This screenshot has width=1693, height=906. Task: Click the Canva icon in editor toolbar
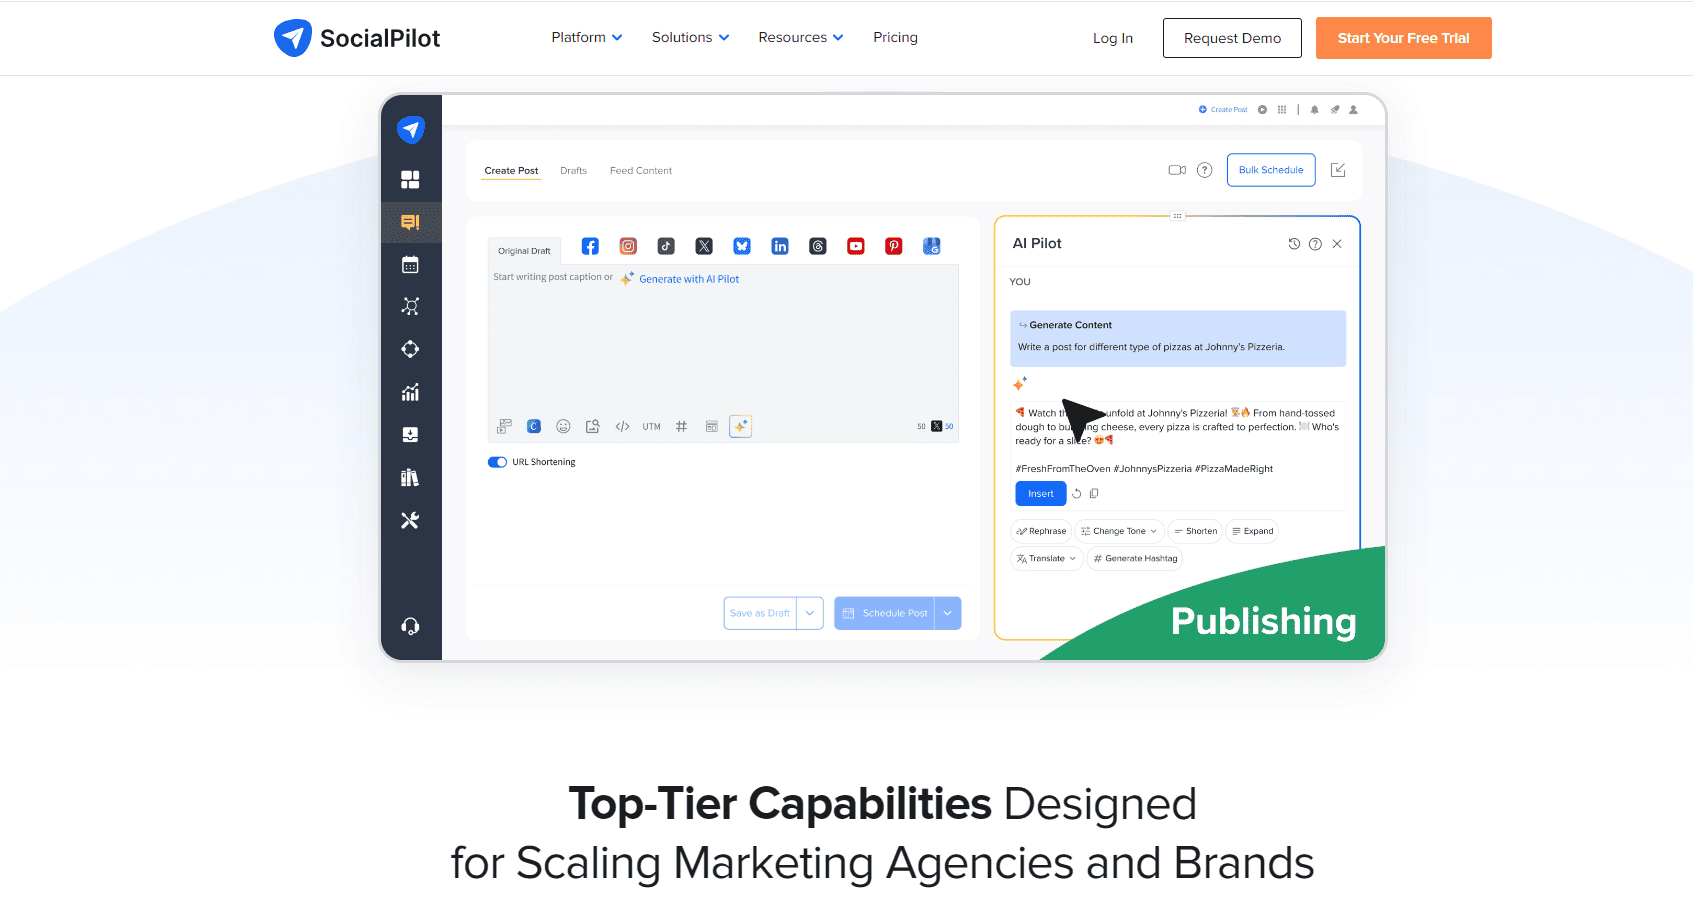tap(534, 426)
